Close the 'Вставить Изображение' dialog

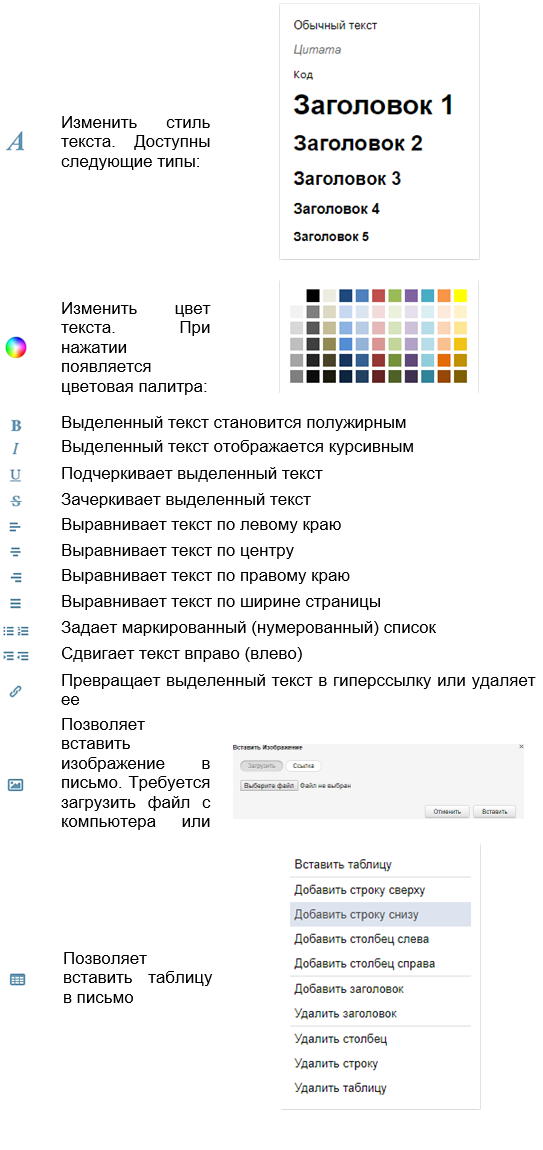click(x=521, y=747)
